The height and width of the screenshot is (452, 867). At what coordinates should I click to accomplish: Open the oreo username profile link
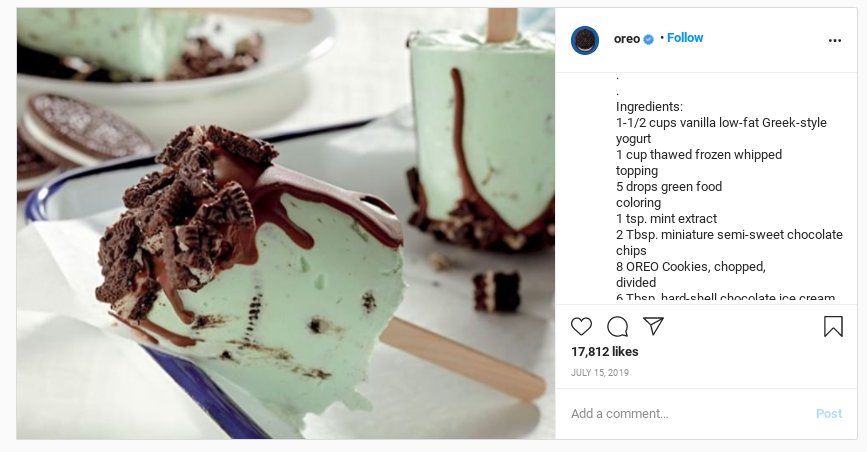(x=626, y=39)
